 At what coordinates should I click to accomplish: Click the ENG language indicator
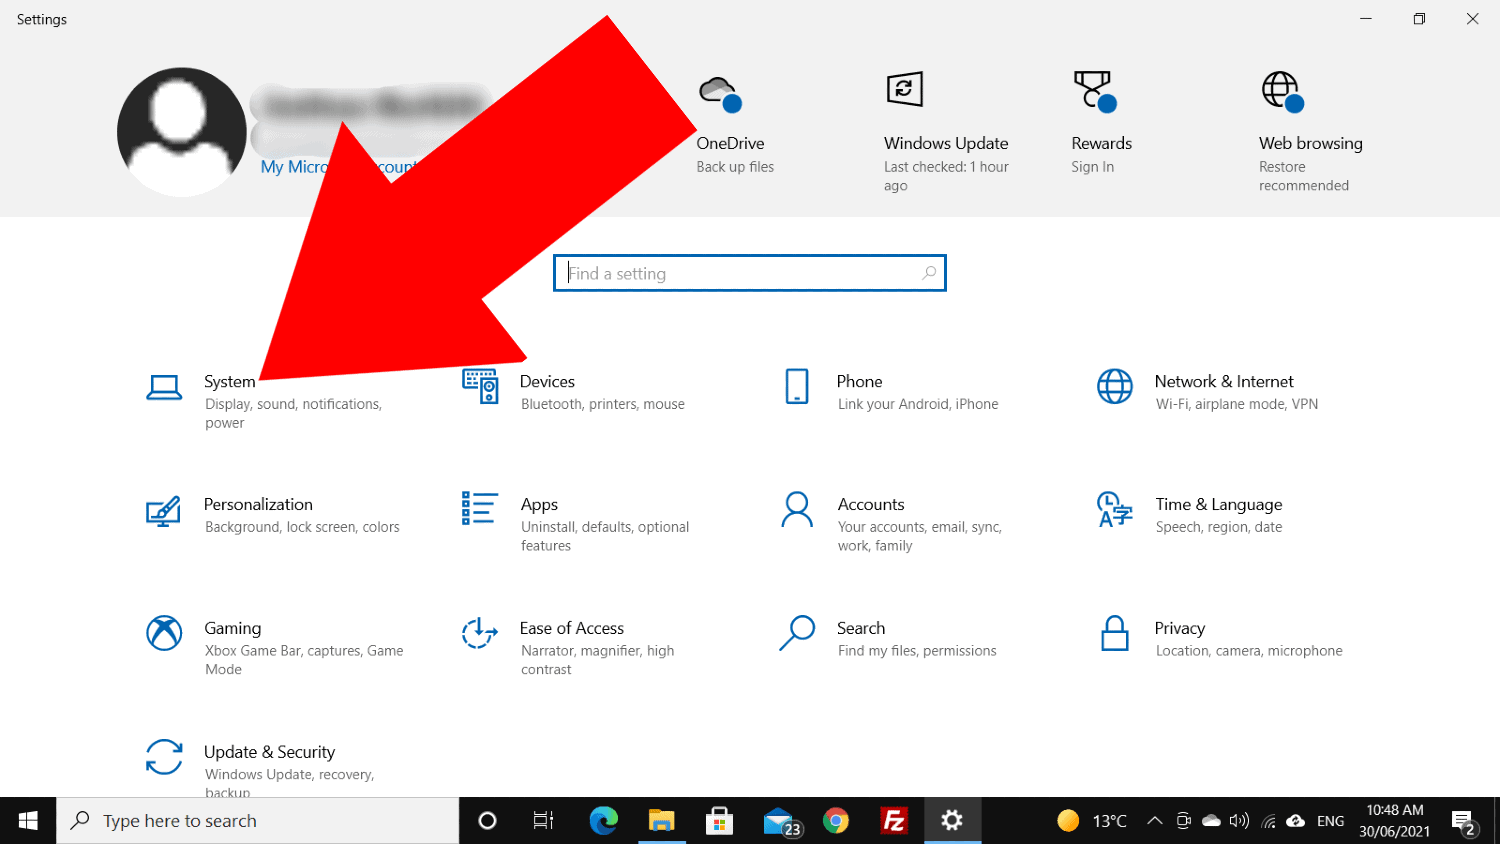1330,821
